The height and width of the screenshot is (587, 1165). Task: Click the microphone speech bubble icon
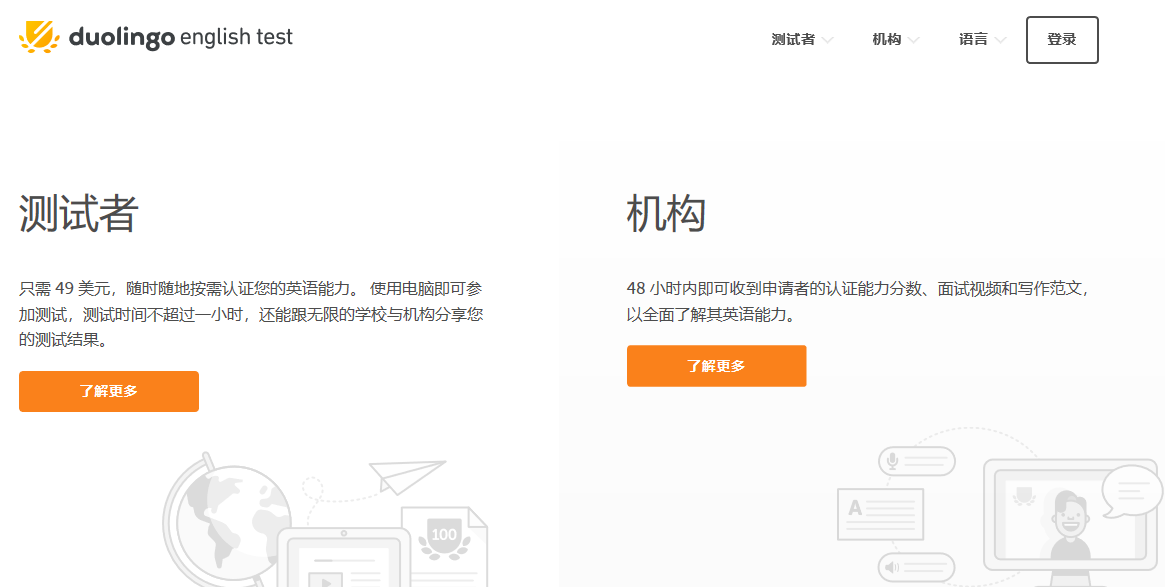pyautogui.click(x=916, y=461)
